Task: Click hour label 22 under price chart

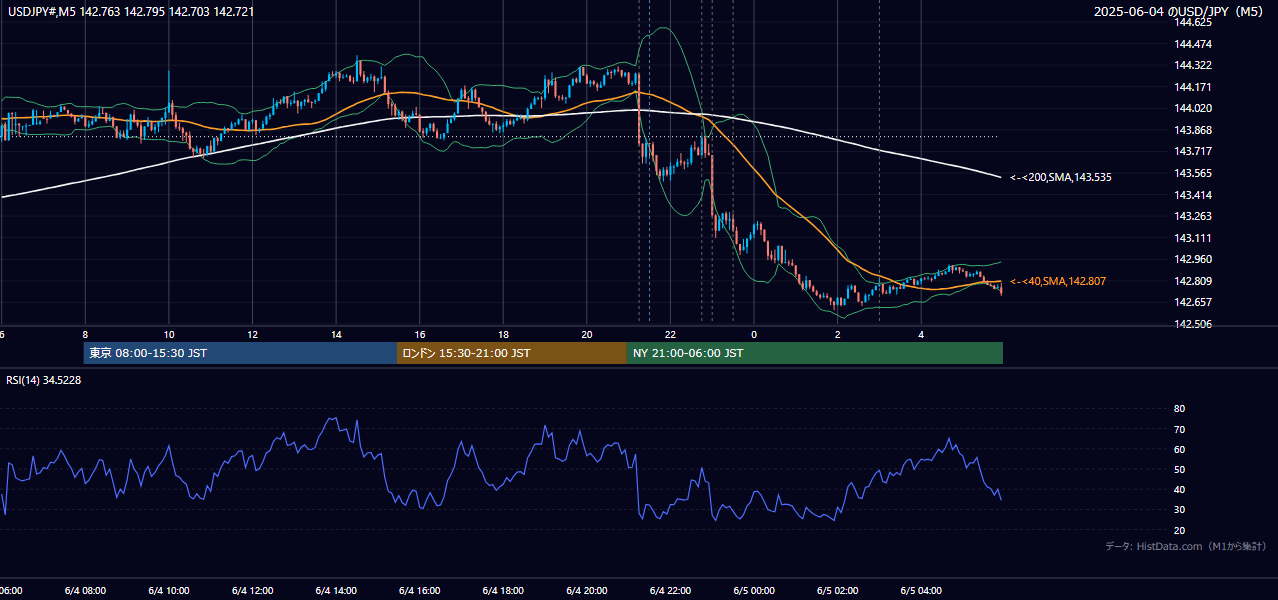Action: pos(670,335)
